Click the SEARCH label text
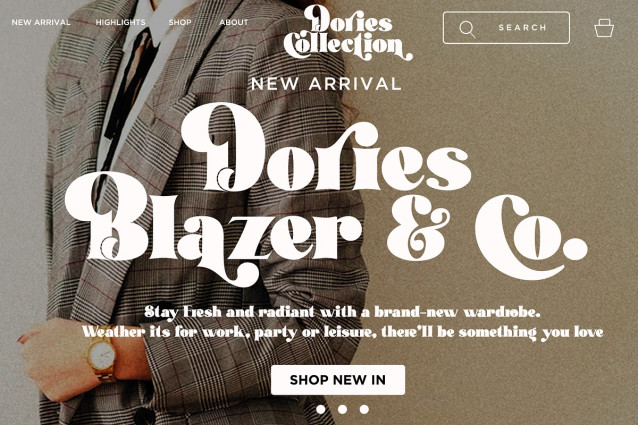This screenshot has height=425, width=638. (x=522, y=28)
